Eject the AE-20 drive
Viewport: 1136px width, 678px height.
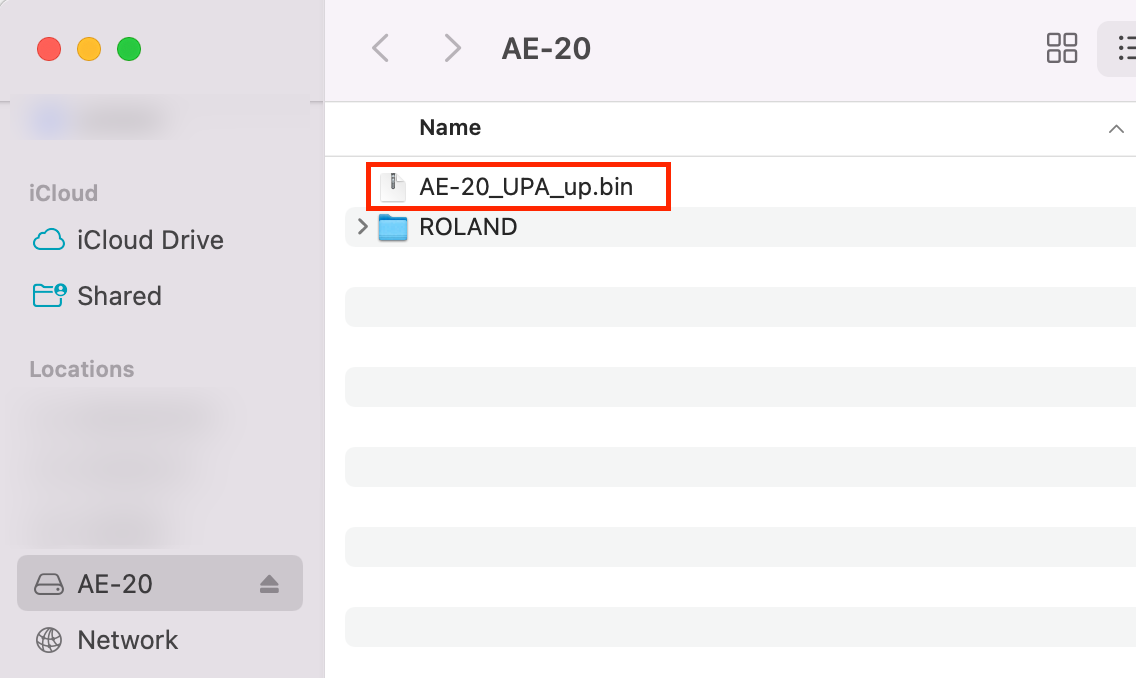click(269, 584)
